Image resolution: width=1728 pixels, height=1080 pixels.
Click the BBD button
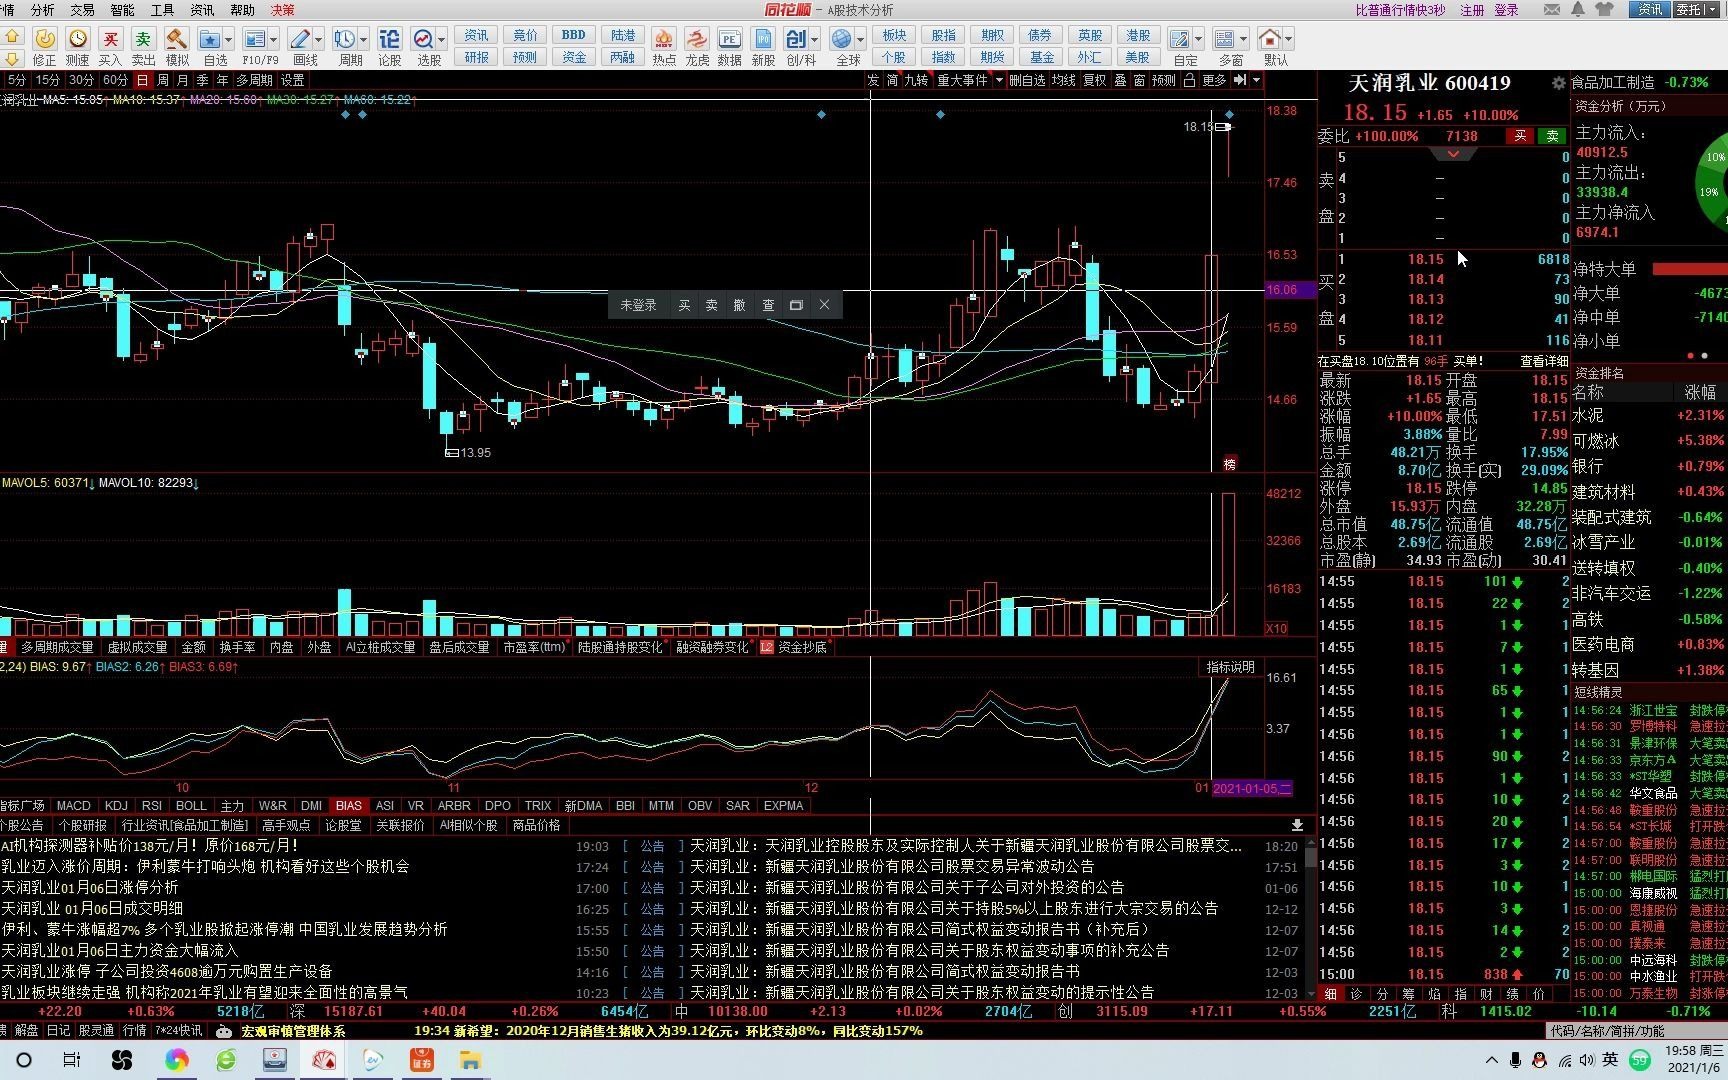click(574, 35)
